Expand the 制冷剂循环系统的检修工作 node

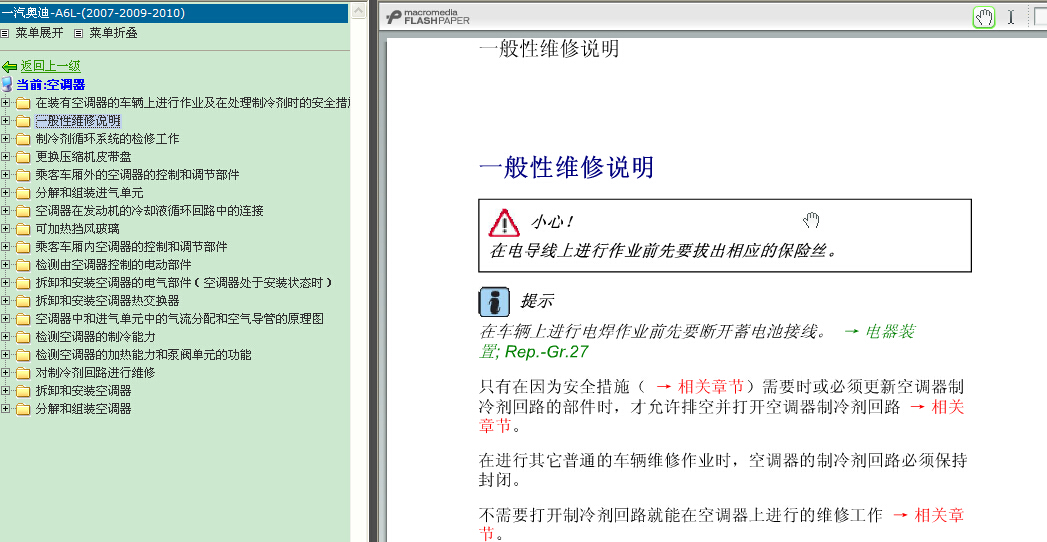(x=5, y=139)
